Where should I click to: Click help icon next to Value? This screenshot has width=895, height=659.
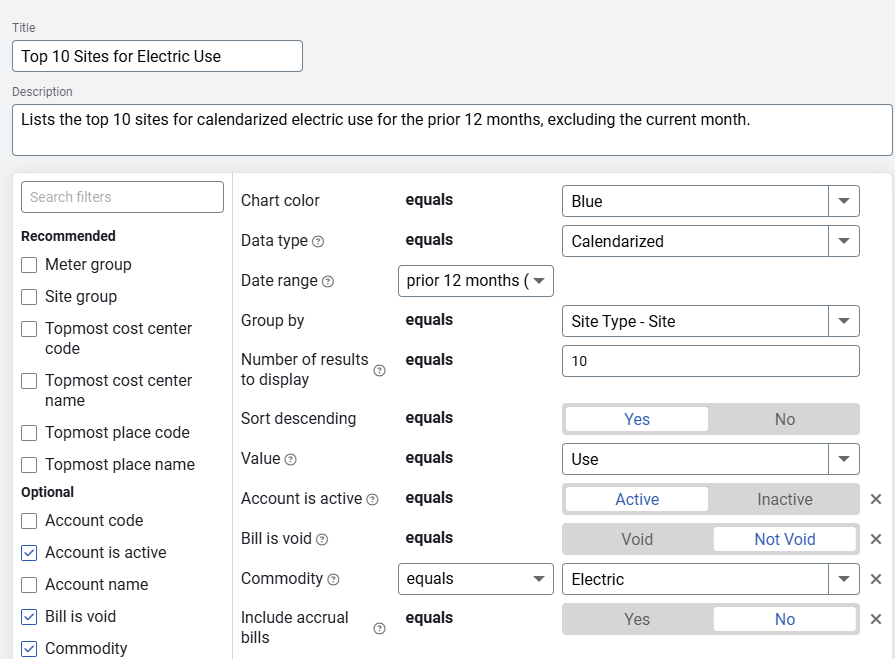coord(290,459)
